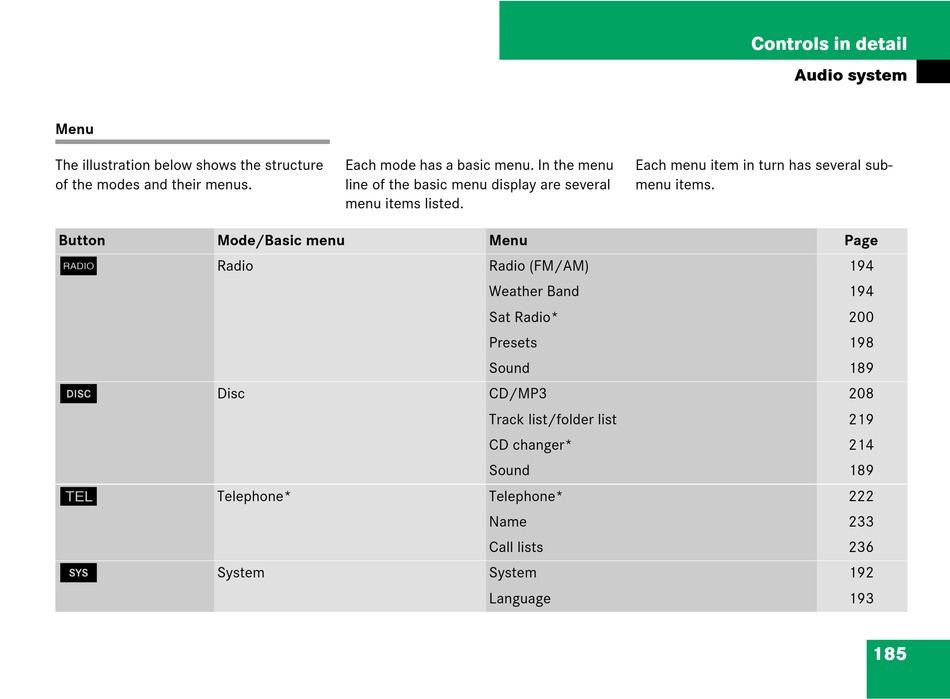Viewport: 950px width, 699px height.
Task: Click the CD/MP3 menu entry
Action: 517,394
